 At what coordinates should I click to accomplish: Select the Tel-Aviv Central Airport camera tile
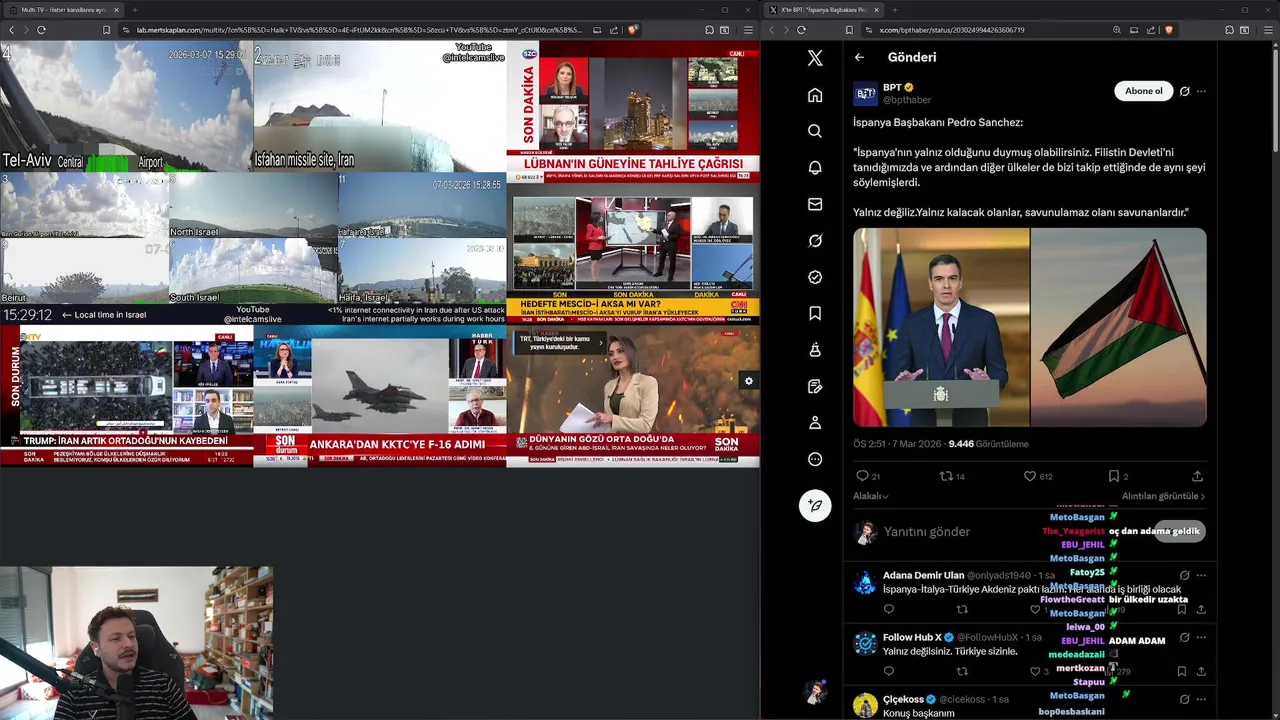click(x=126, y=106)
